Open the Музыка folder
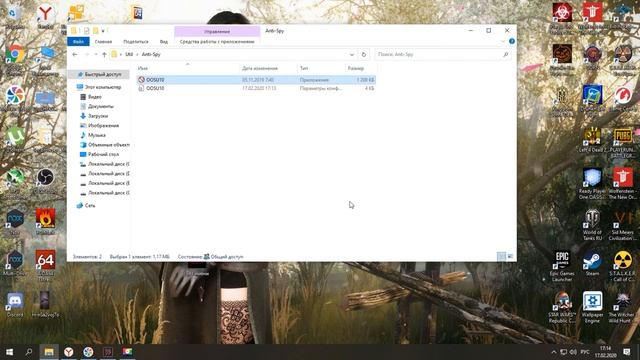 [93, 135]
